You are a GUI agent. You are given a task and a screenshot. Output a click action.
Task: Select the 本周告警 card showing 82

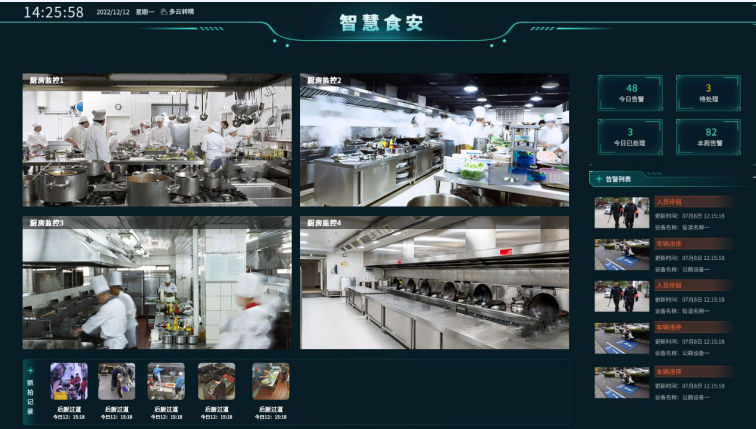tap(708, 136)
